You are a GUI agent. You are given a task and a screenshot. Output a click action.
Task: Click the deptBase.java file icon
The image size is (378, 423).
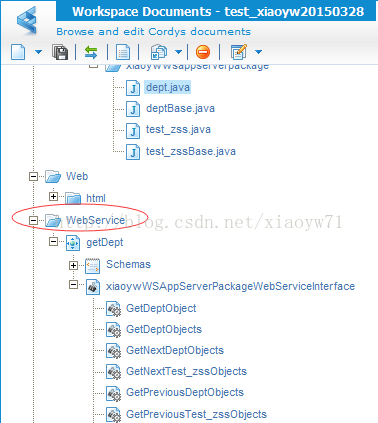[133, 109]
